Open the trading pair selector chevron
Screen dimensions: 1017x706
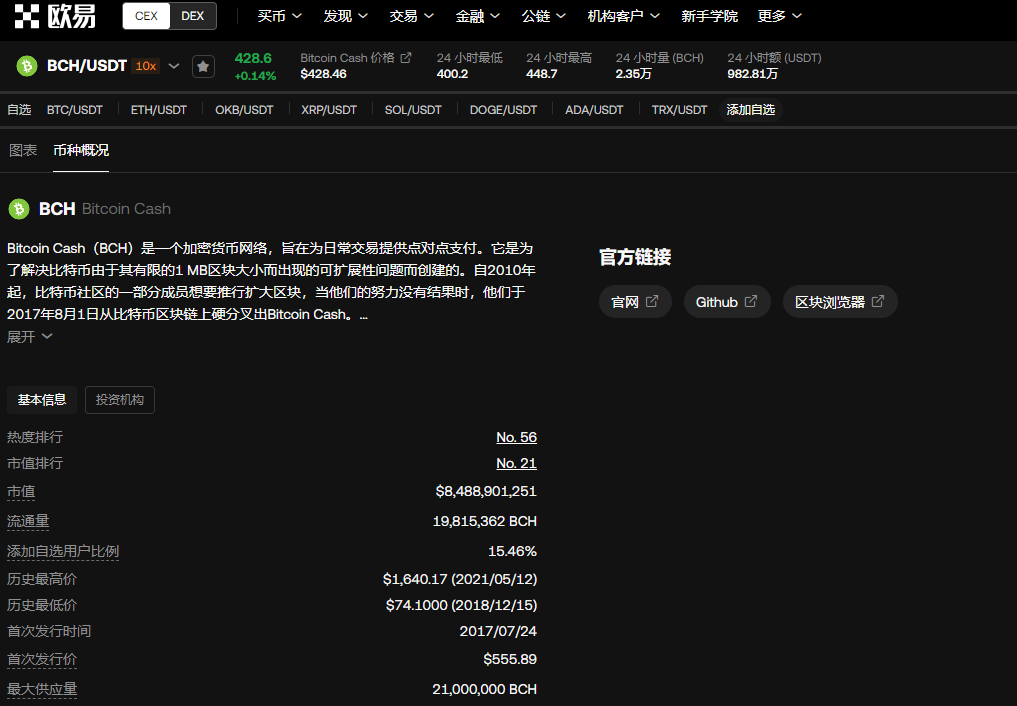coord(174,65)
